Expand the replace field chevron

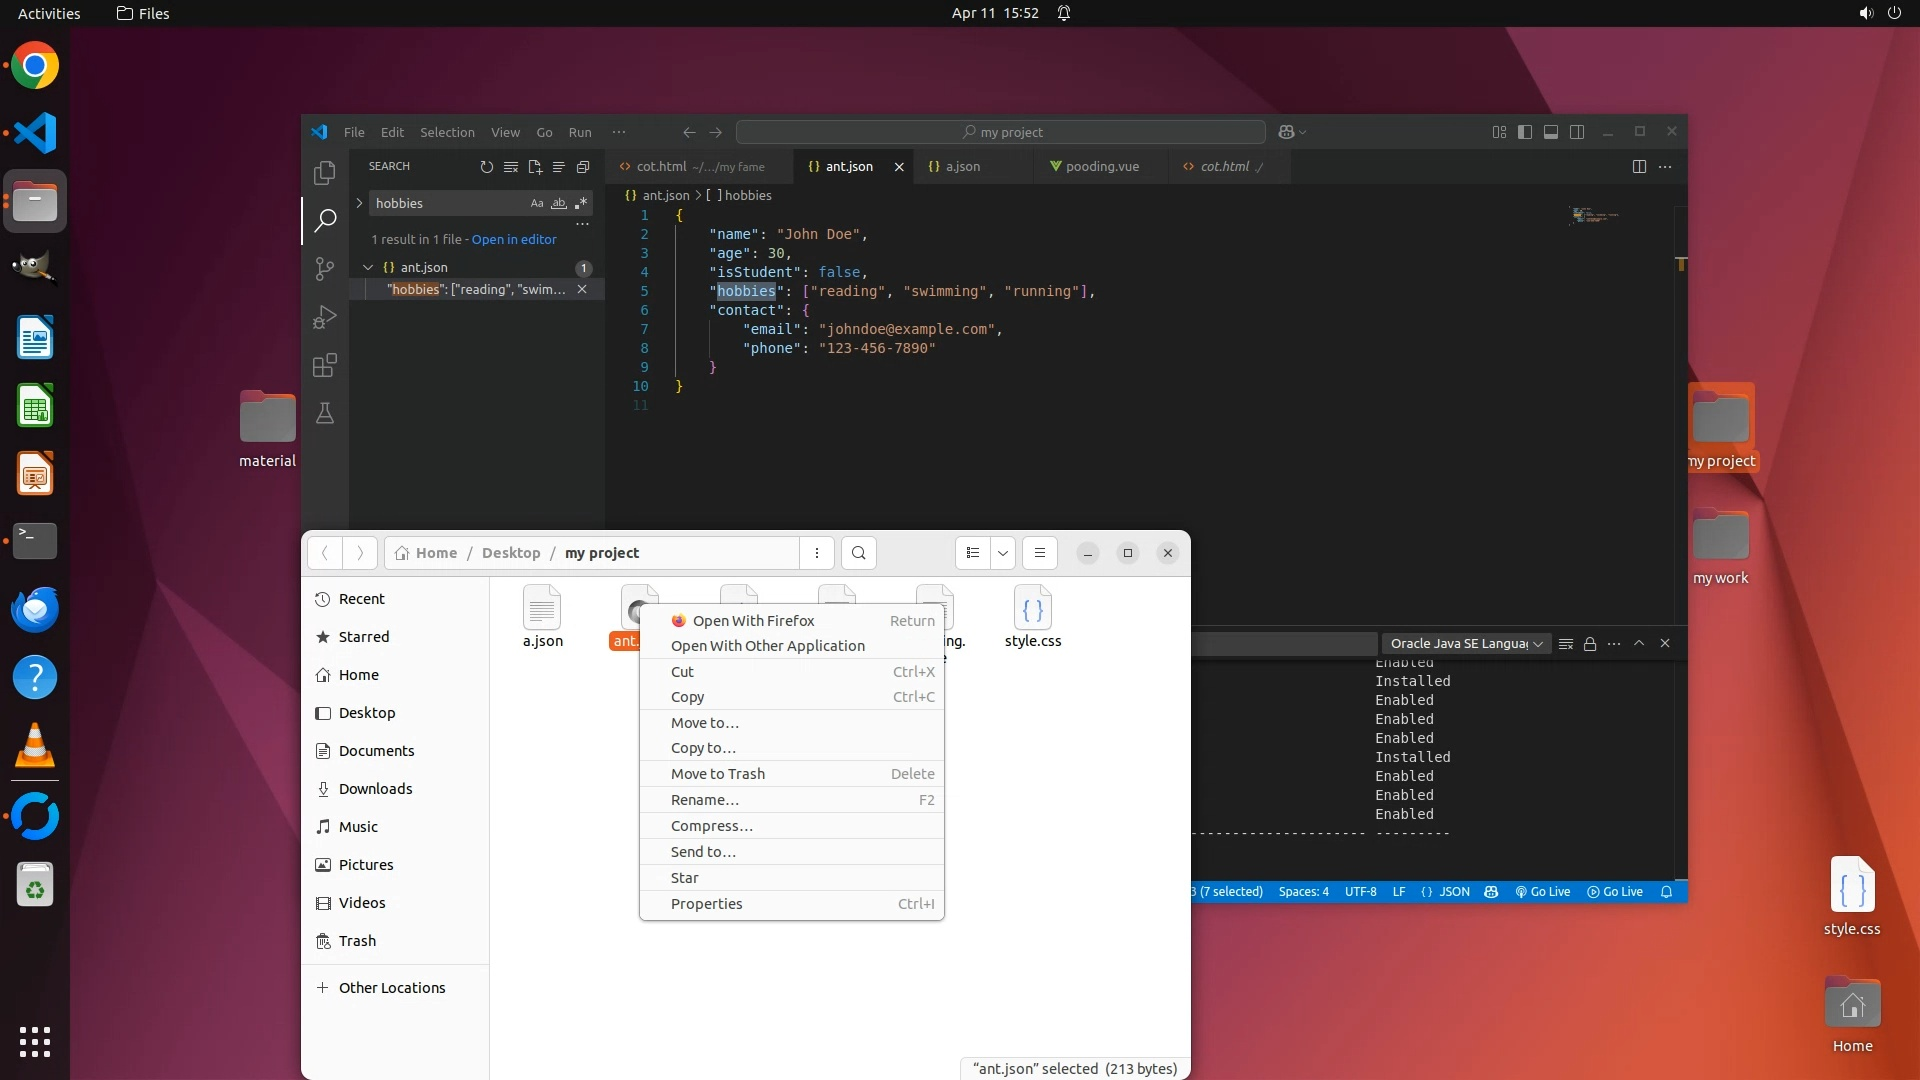[359, 203]
